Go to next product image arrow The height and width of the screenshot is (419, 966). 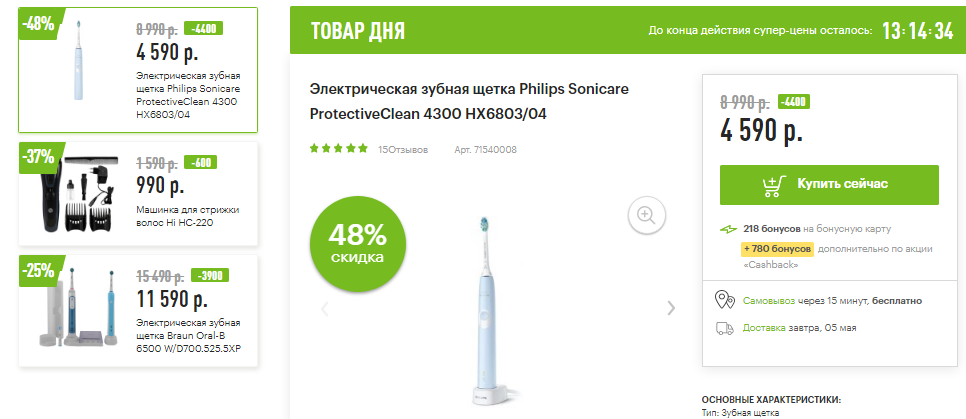[672, 308]
